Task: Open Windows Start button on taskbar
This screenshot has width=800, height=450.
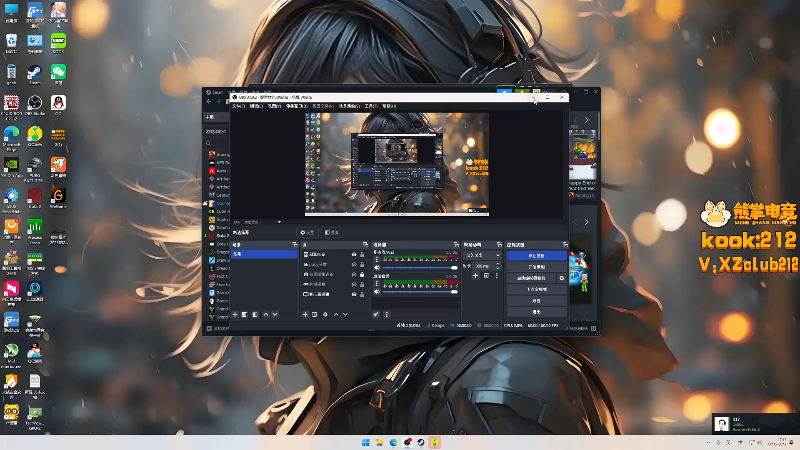Action: click(366, 442)
